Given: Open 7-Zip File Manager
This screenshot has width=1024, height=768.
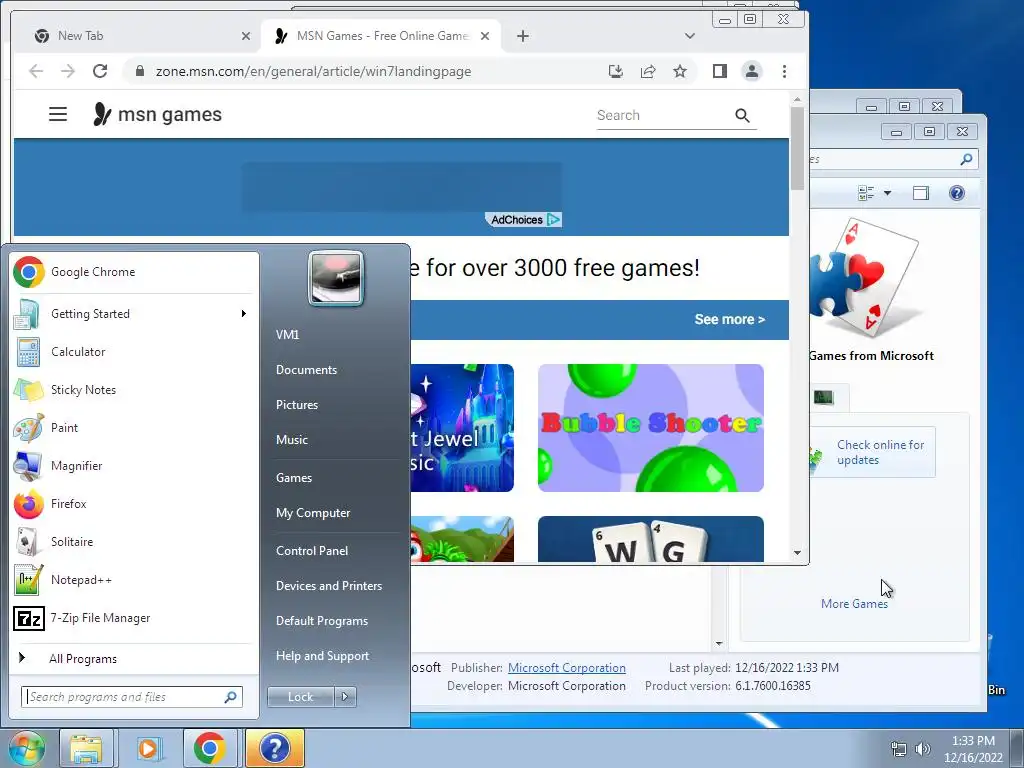Looking at the screenshot, I should pos(134,617).
